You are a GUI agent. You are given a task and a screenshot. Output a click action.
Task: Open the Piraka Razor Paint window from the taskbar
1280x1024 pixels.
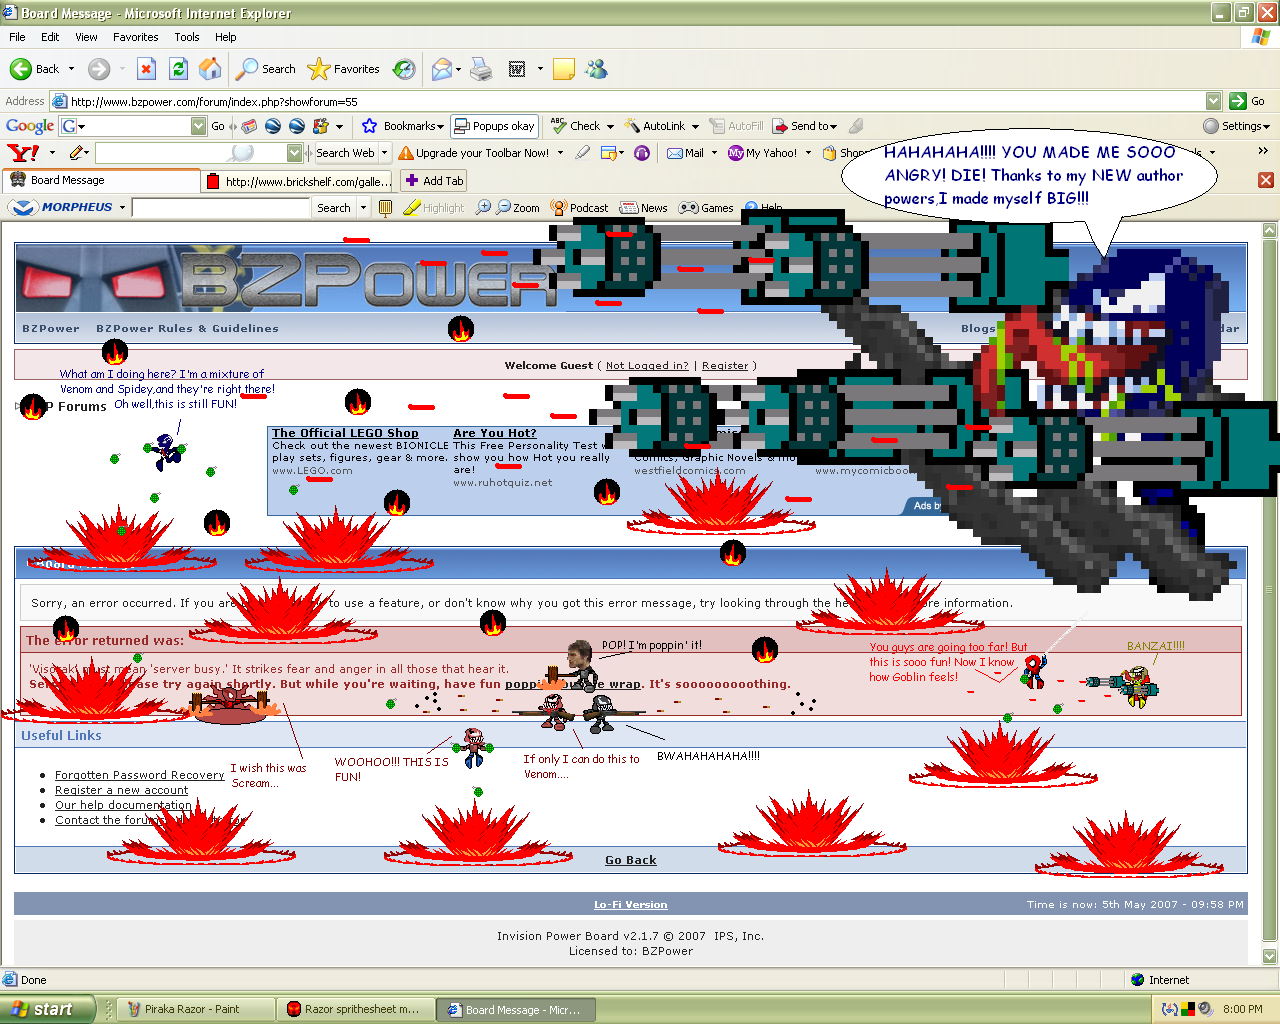coord(194,1009)
